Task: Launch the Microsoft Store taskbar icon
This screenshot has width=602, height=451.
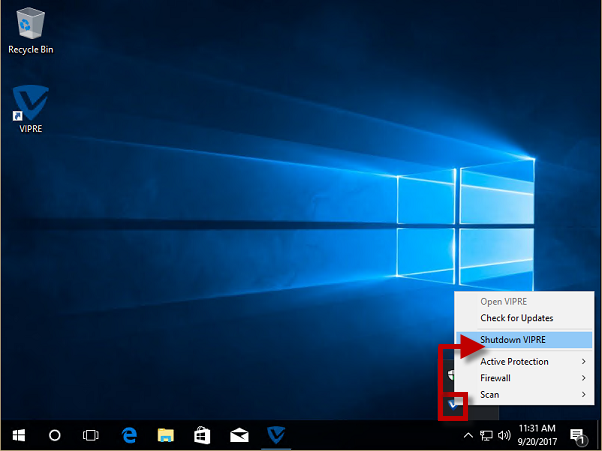Action: pyautogui.click(x=202, y=435)
